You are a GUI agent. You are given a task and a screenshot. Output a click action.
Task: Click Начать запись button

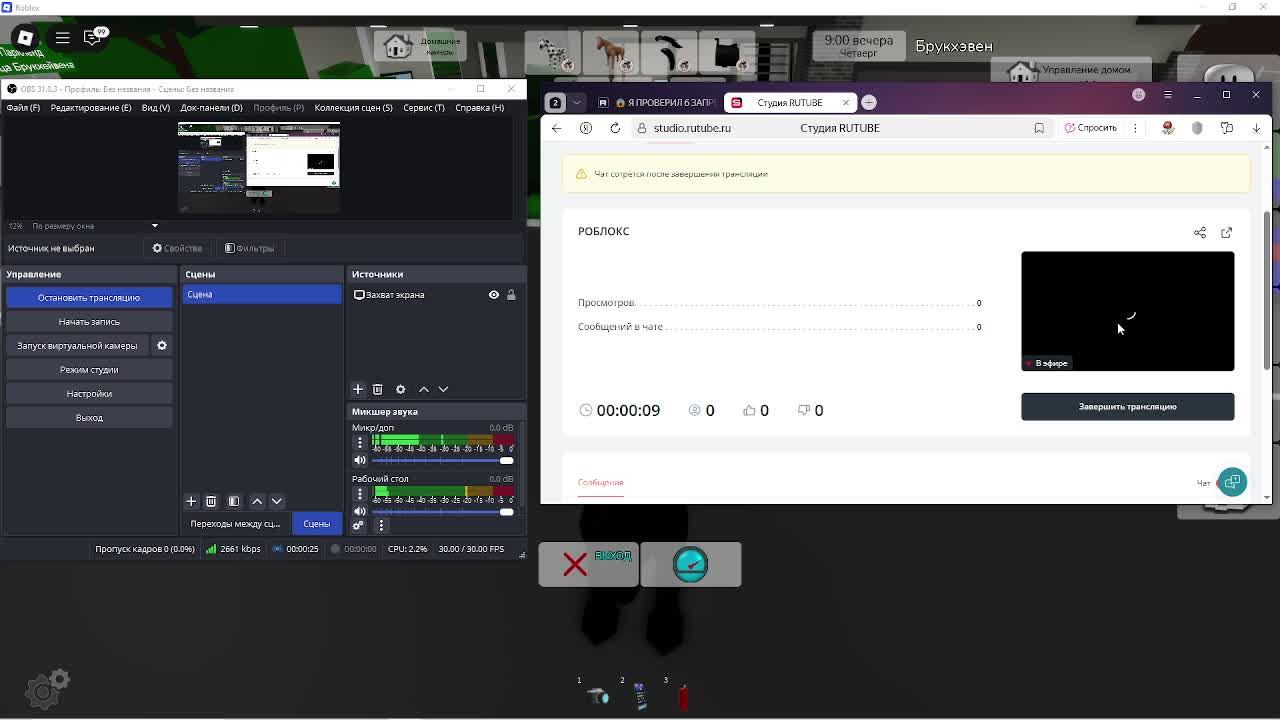point(89,322)
